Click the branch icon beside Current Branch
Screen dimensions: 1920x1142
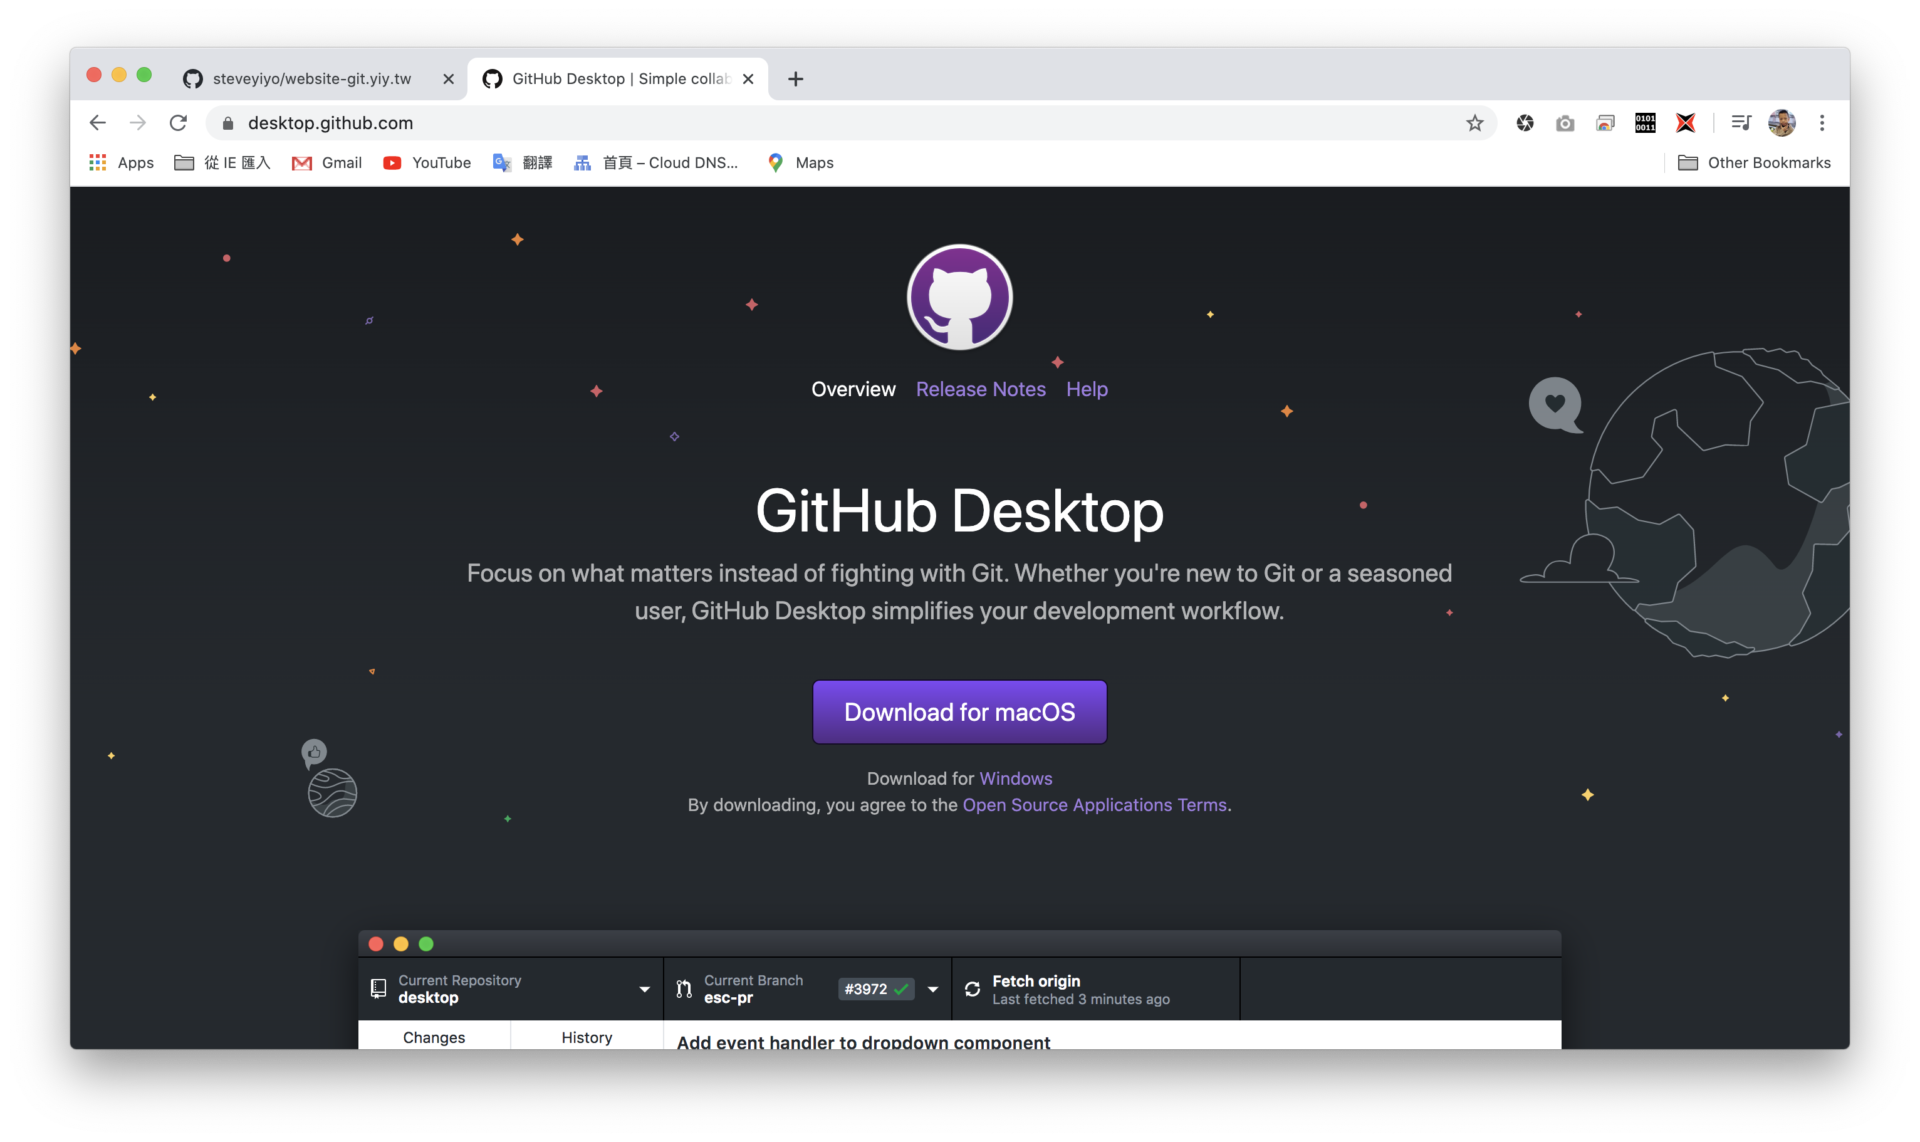click(684, 989)
